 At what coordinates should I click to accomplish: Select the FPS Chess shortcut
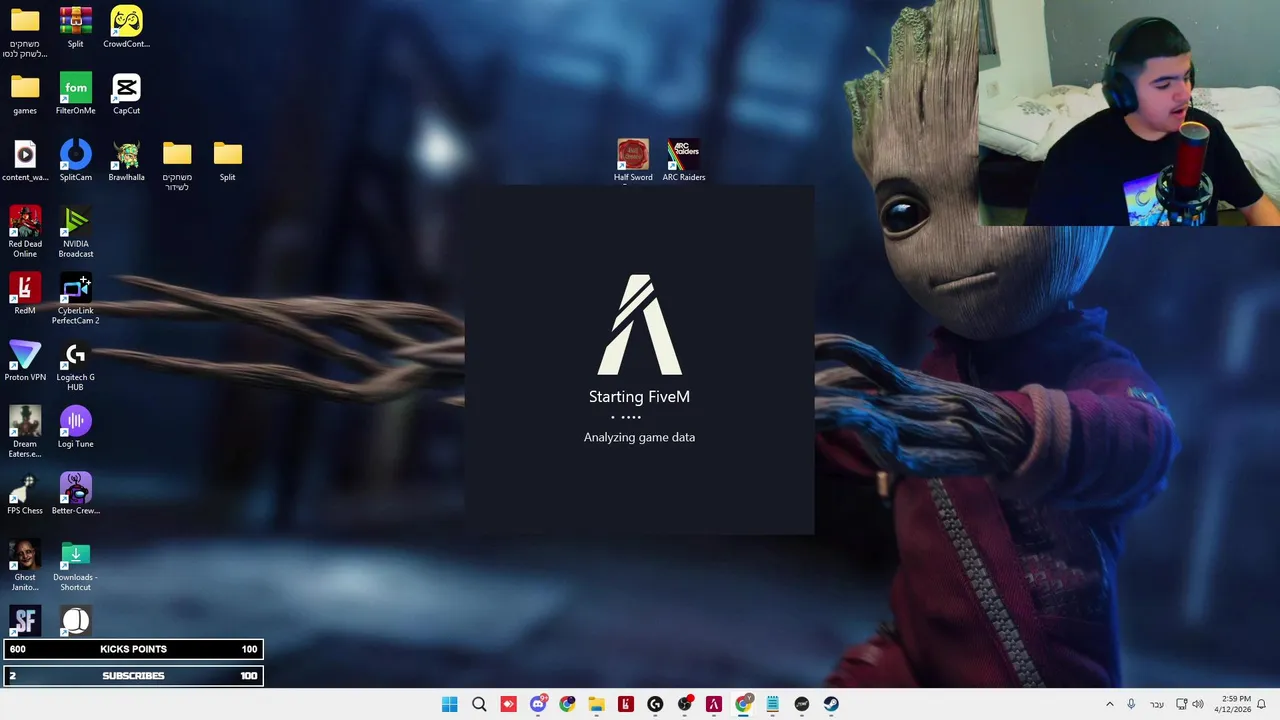(25, 495)
